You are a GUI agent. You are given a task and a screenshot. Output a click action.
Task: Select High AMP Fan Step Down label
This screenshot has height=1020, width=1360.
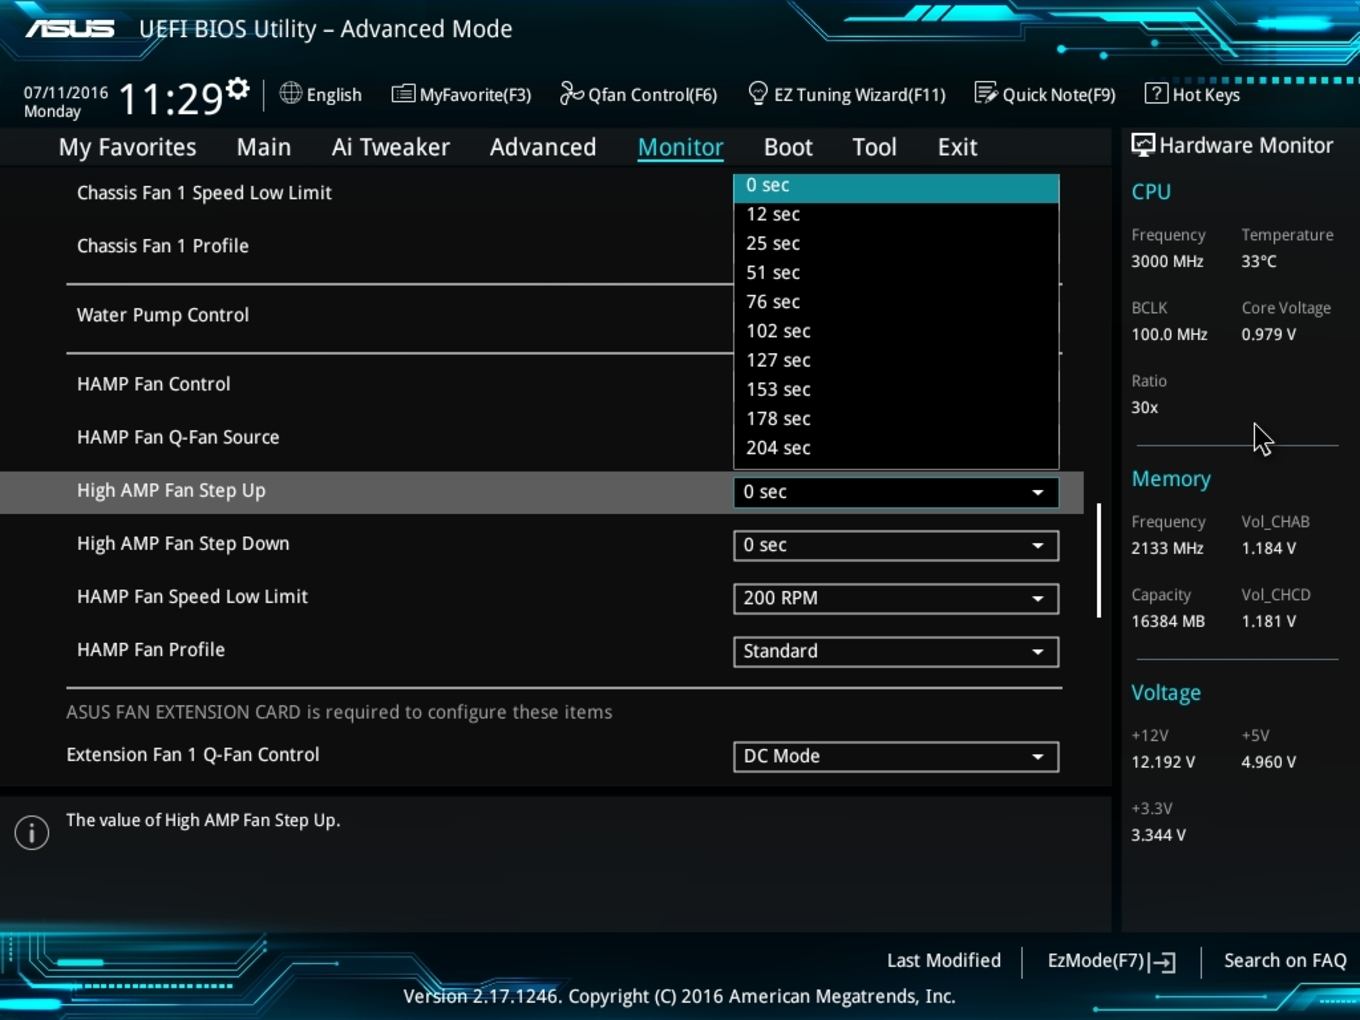click(183, 544)
